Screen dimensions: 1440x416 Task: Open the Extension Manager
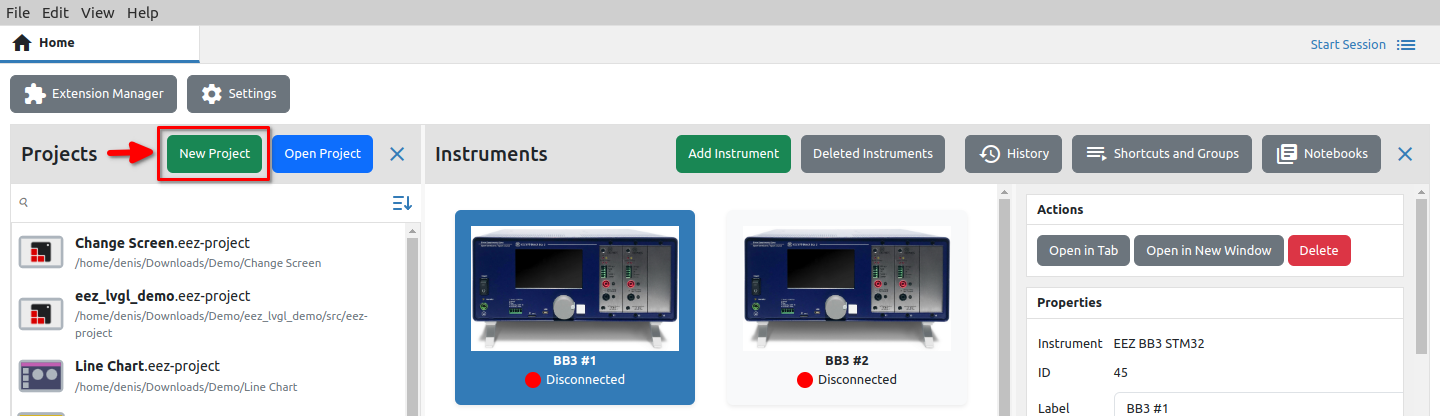94,94
